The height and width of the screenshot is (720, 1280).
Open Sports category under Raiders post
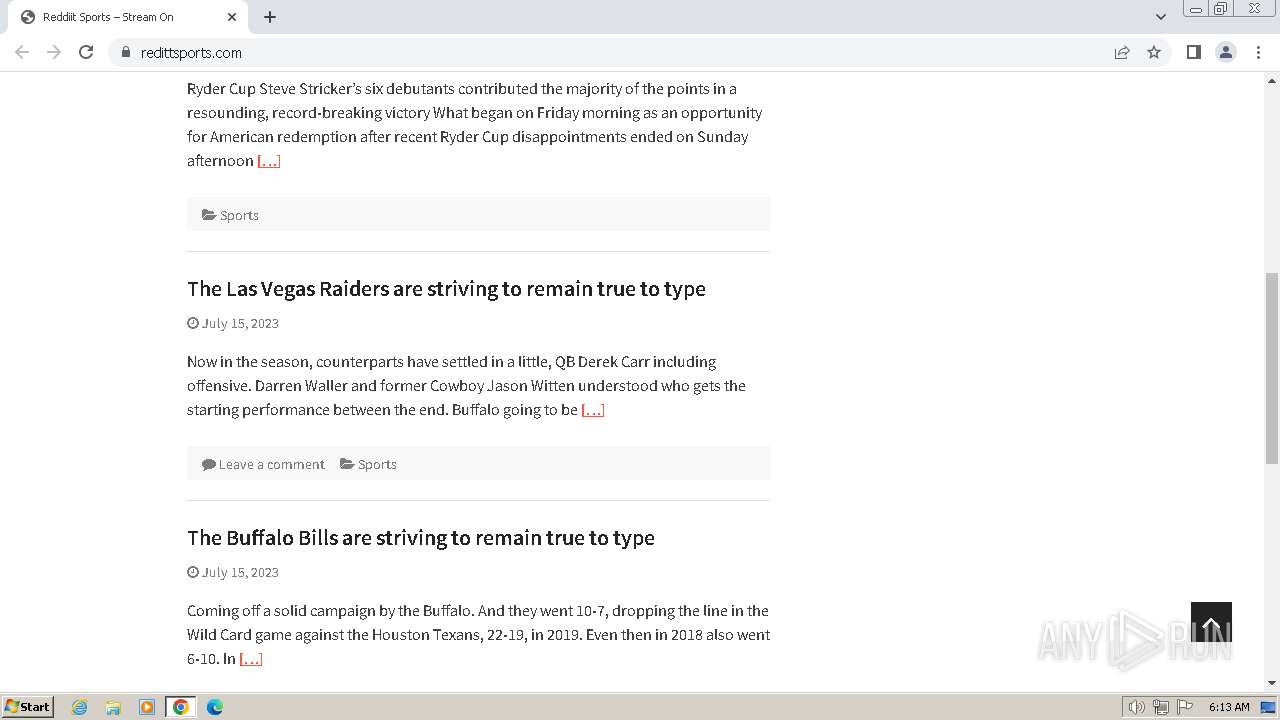tap(377, 464)
